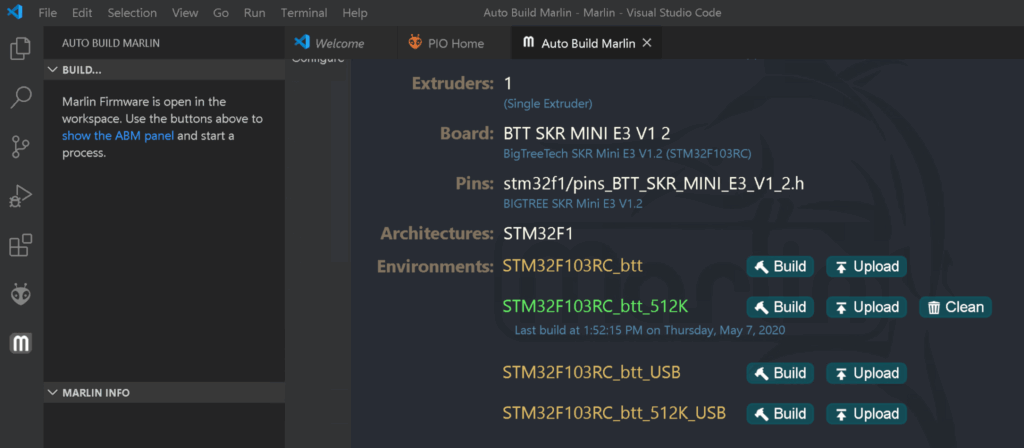
Task: Upload the STM32F103RC_btt_USB environment
Action: 867,374
